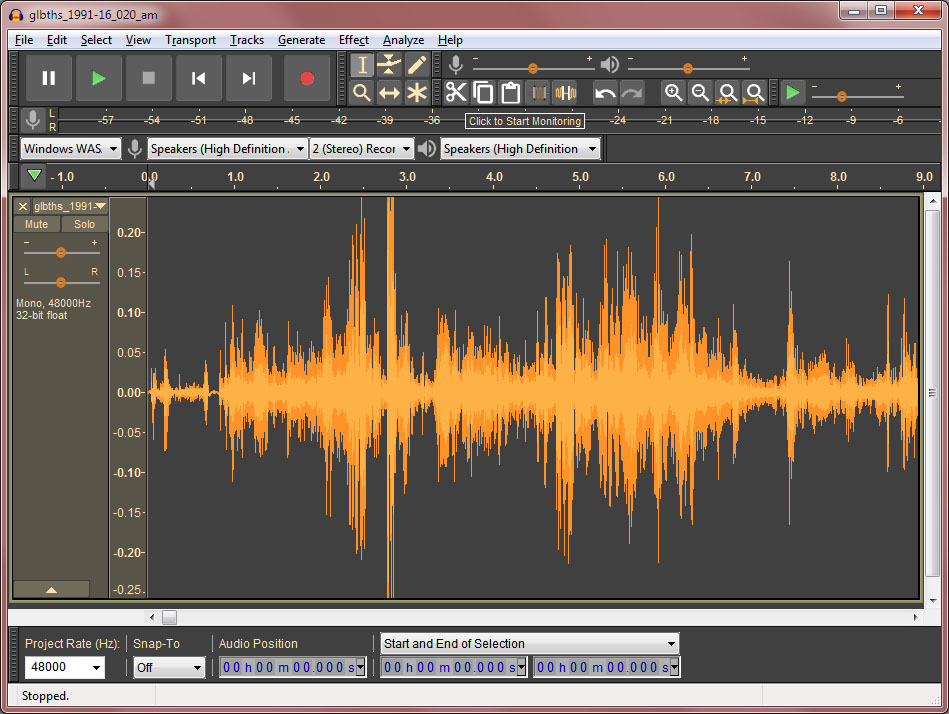Click the Audio Position time field
Image resolution: width=949 pixels, height=714 pixels.
click(x=286, y=667)
